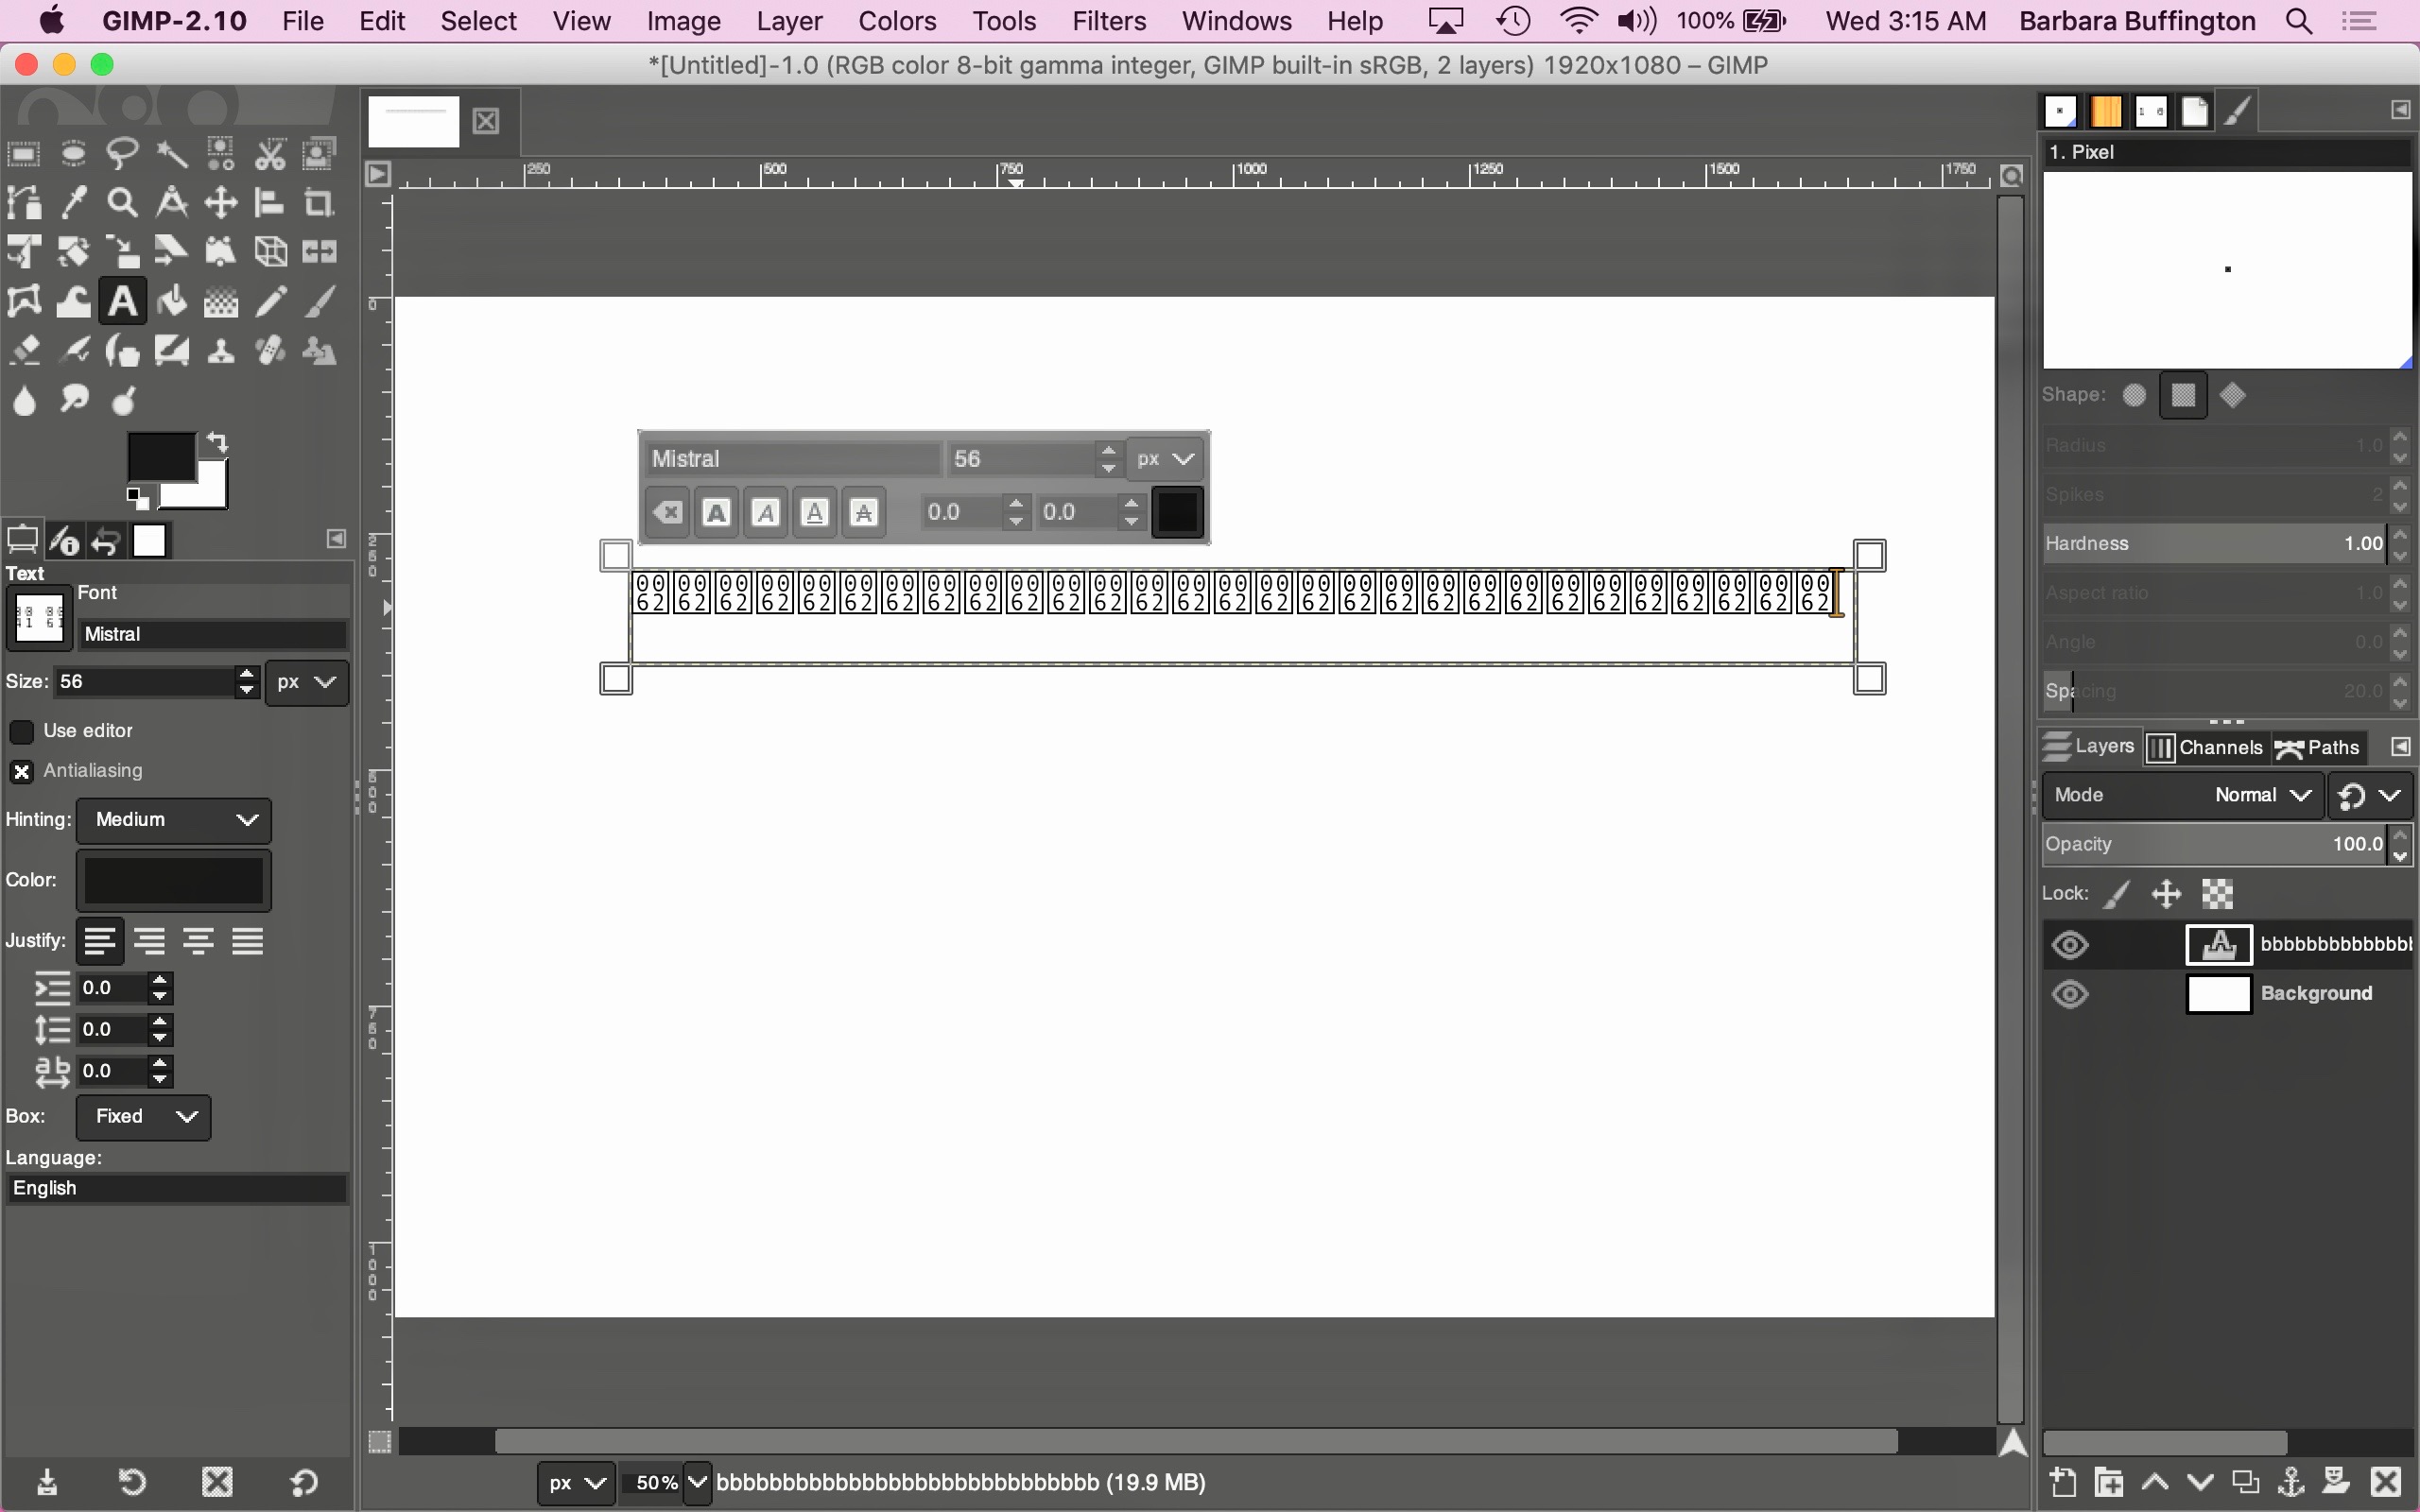This screenshot has height=1512, width=2420.
Task: Disable the Antialiasing checkbox
Action: pos(22,771)
